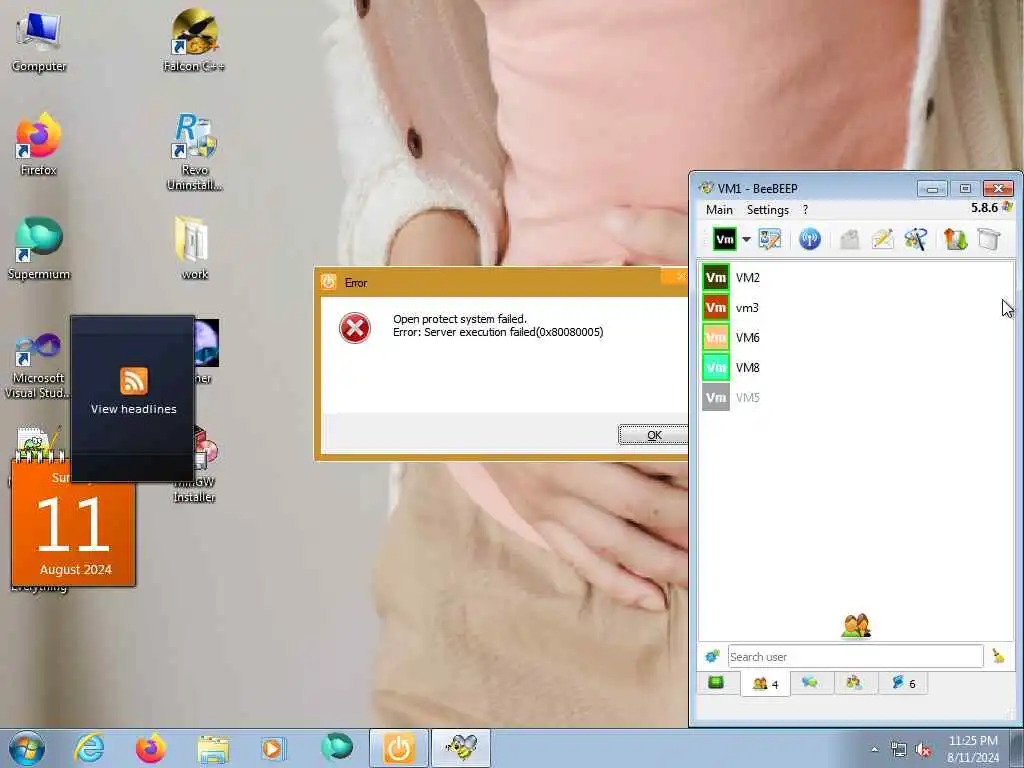Click the gray box icon at toolbar end
Screen dimensions: 1024x768
click(989, 239)
